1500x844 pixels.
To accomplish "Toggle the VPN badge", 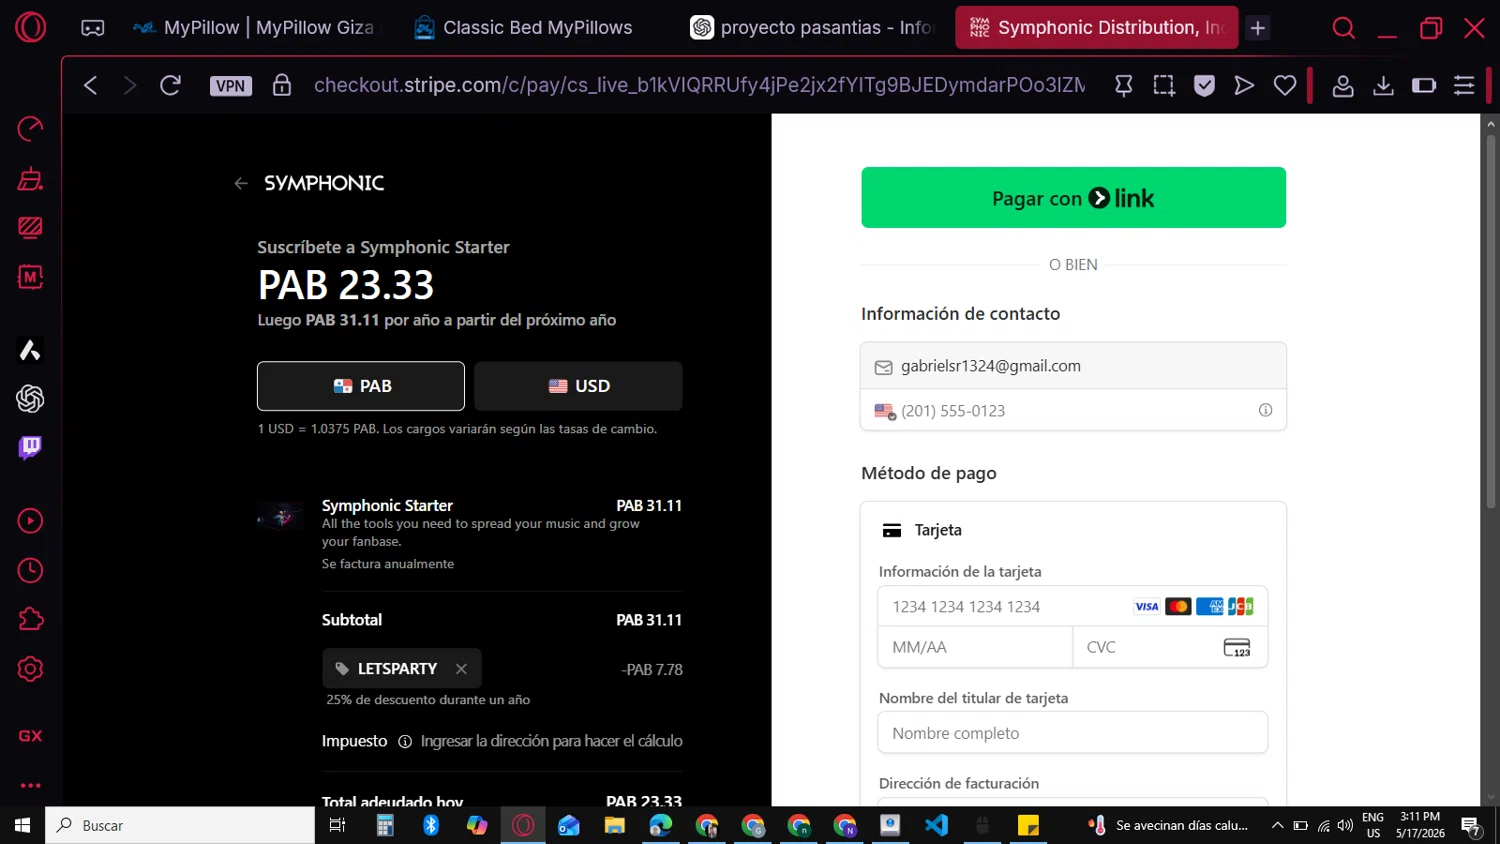I will point(231,86).
